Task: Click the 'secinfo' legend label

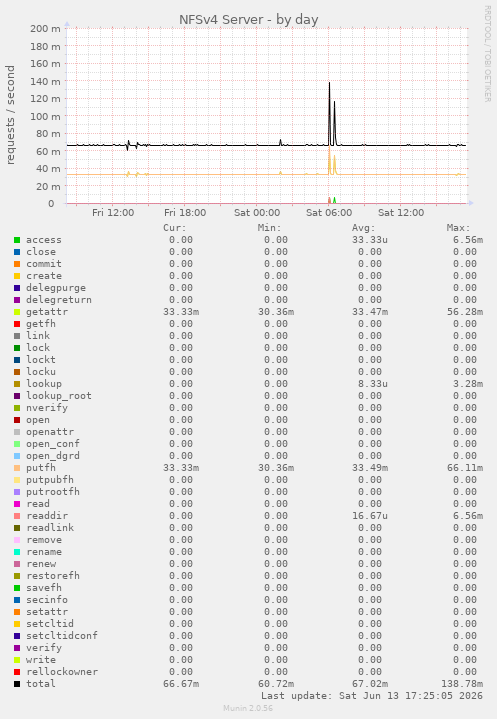Action: click(47, 600)
